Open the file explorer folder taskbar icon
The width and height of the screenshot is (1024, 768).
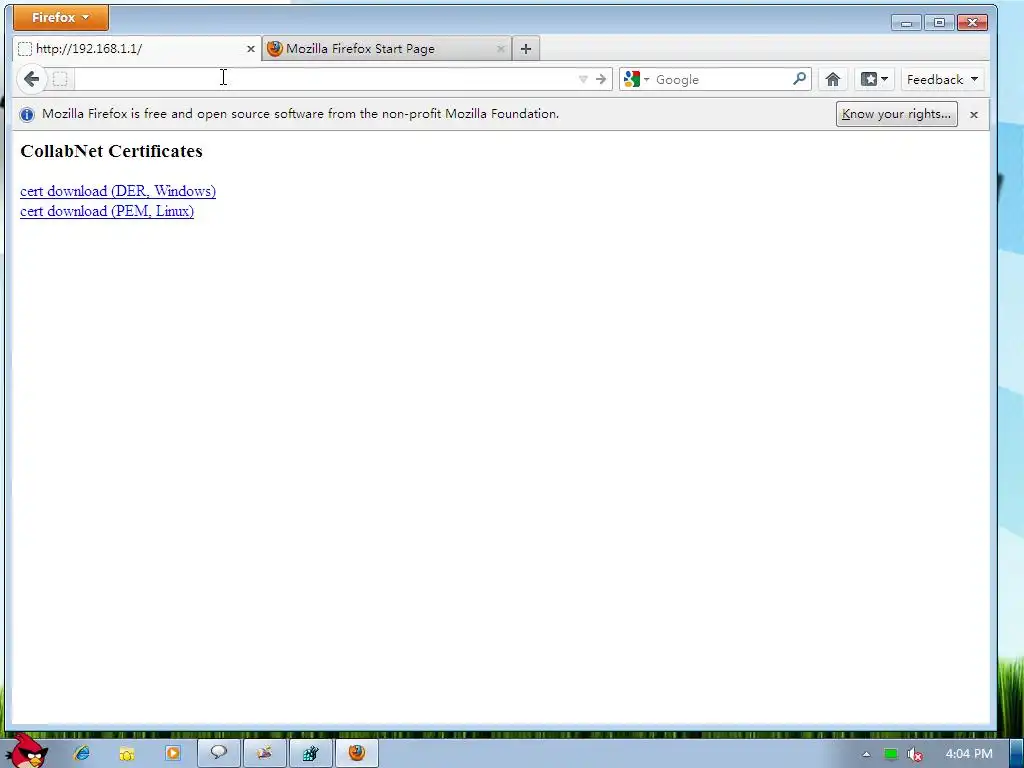pyautogui.click(x=127, y=754)
